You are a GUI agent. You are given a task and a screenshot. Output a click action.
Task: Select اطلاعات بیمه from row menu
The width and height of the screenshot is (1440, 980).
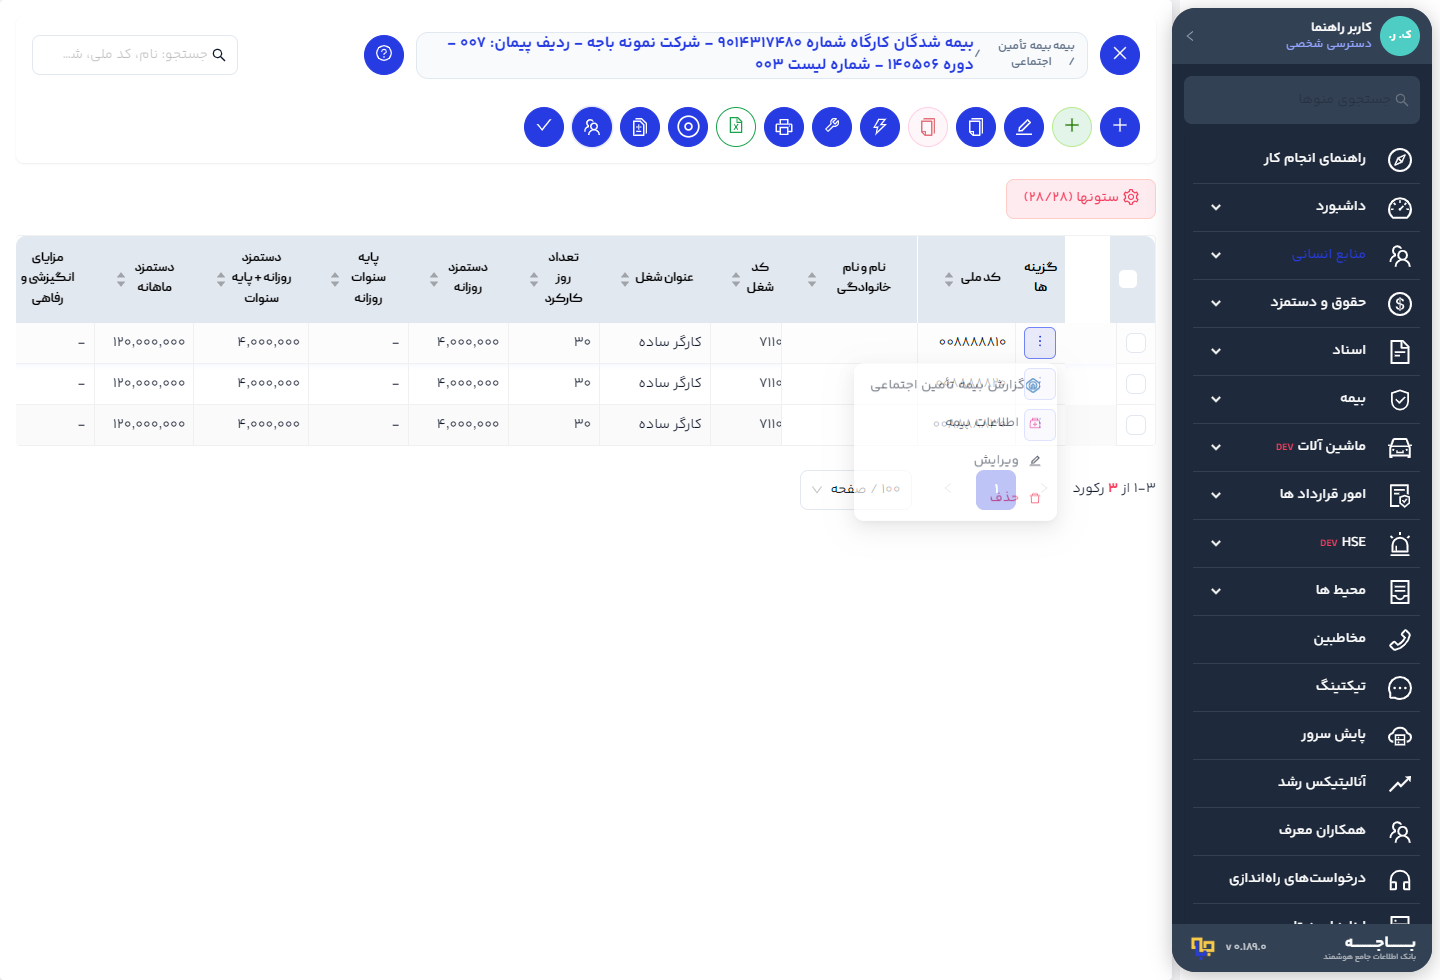(956, 423)
